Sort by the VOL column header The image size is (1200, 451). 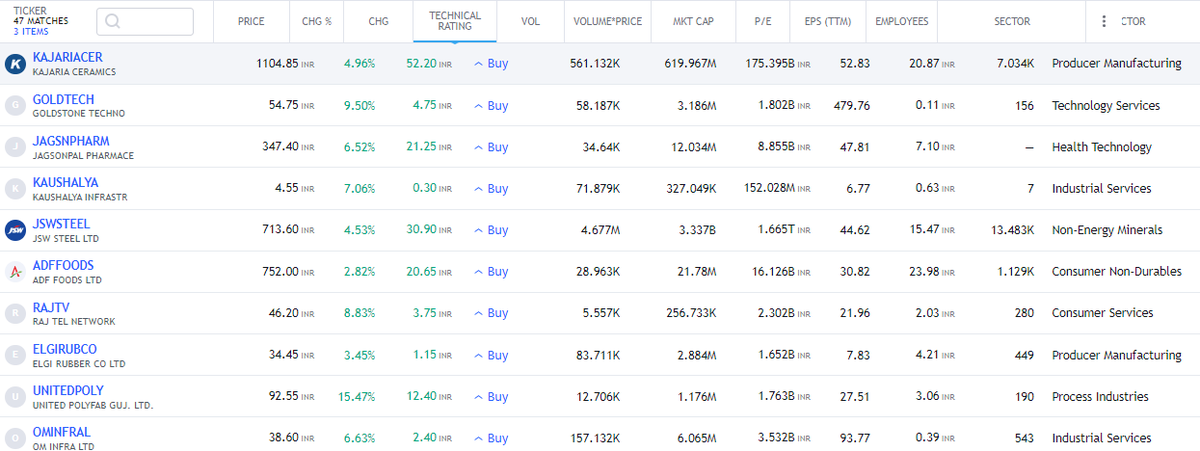pyautogui.click(x=532, y=21)
